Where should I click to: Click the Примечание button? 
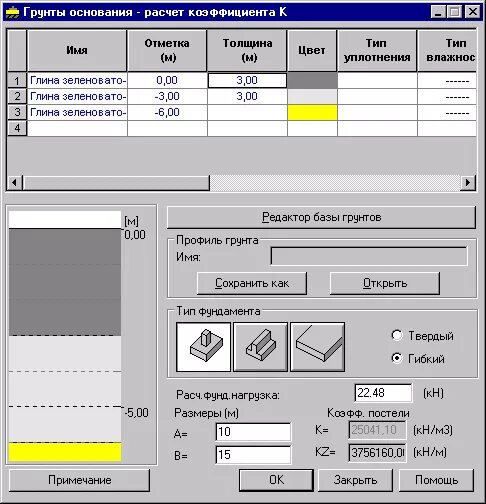[x=79, y=480]
